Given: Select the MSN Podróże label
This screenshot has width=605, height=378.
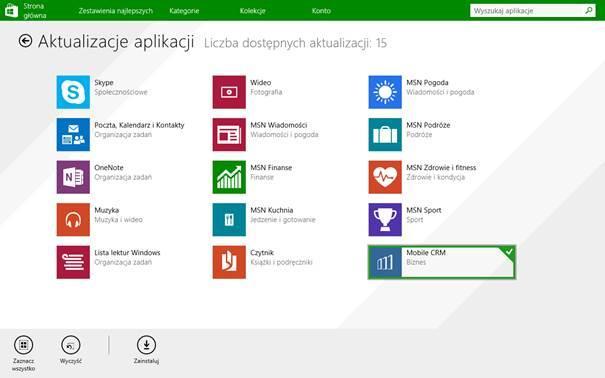Looking at the screenshot, I should click(428, 125).
